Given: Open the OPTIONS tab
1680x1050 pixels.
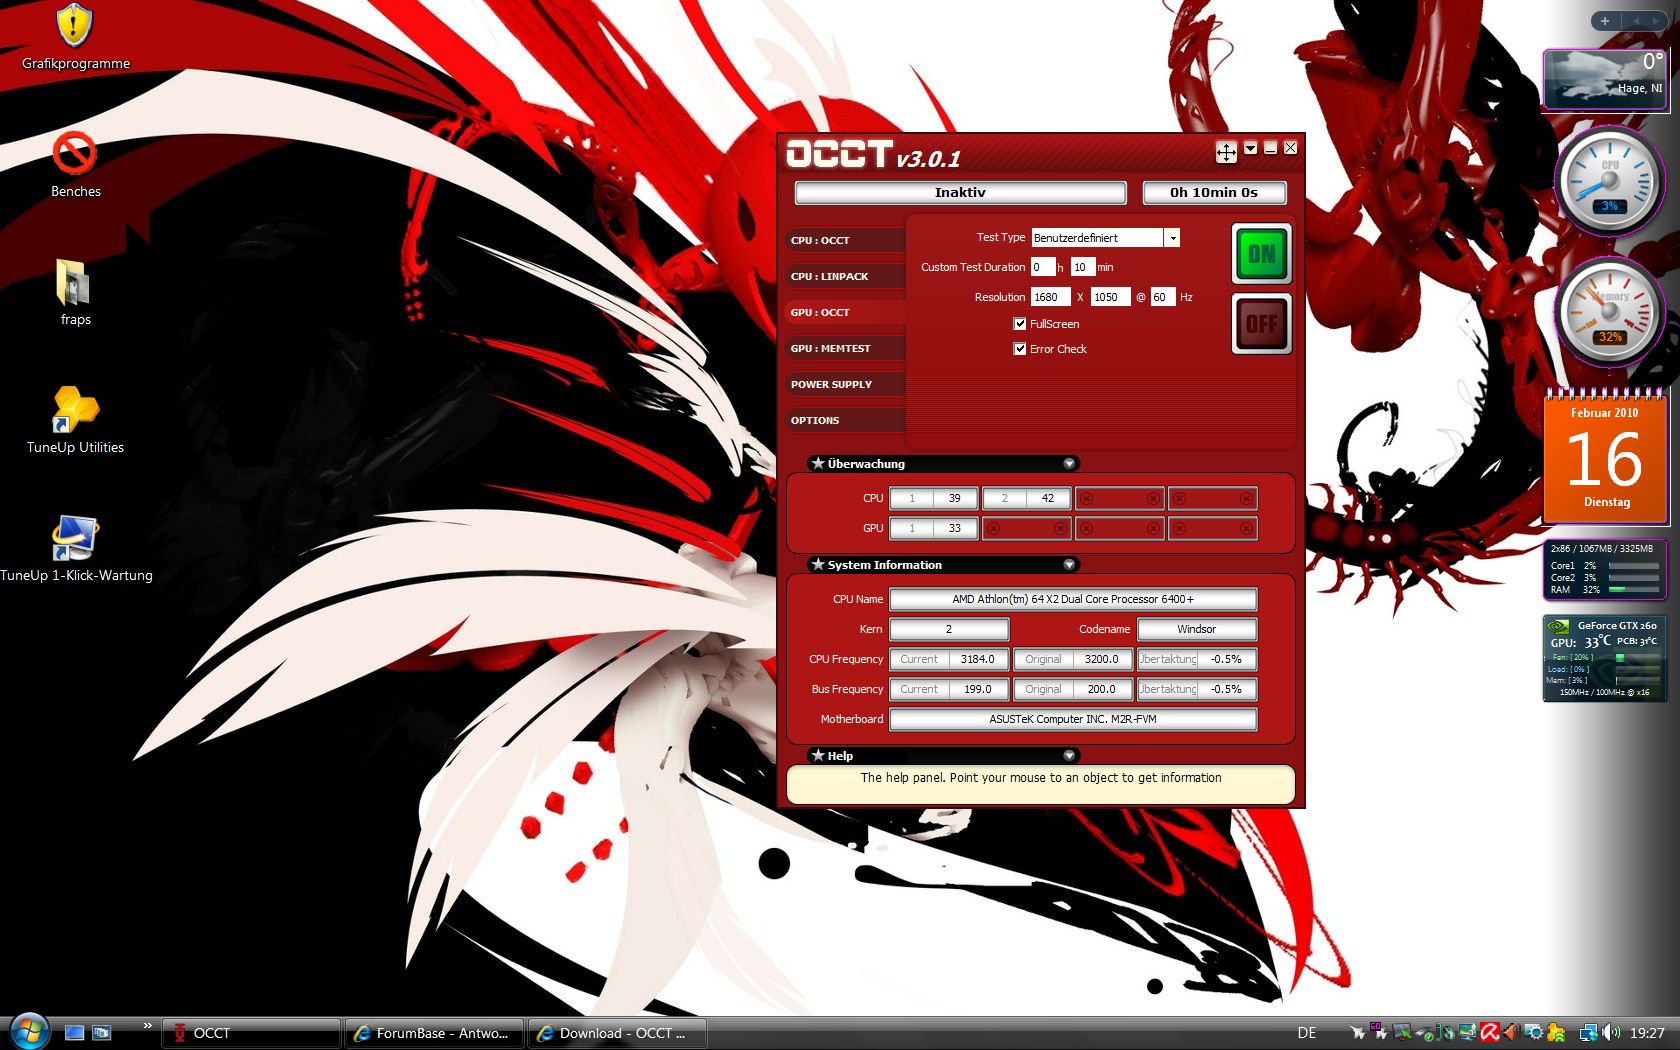Looking at the screenshot, I should (845, 420).
